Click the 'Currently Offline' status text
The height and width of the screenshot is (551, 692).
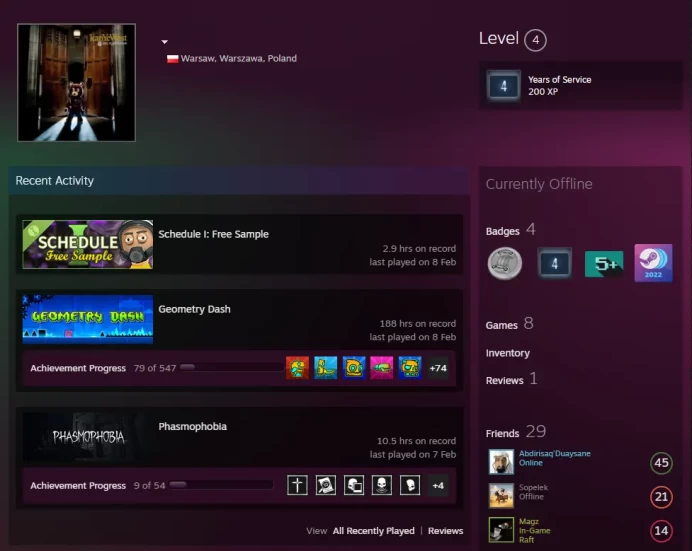539,184
